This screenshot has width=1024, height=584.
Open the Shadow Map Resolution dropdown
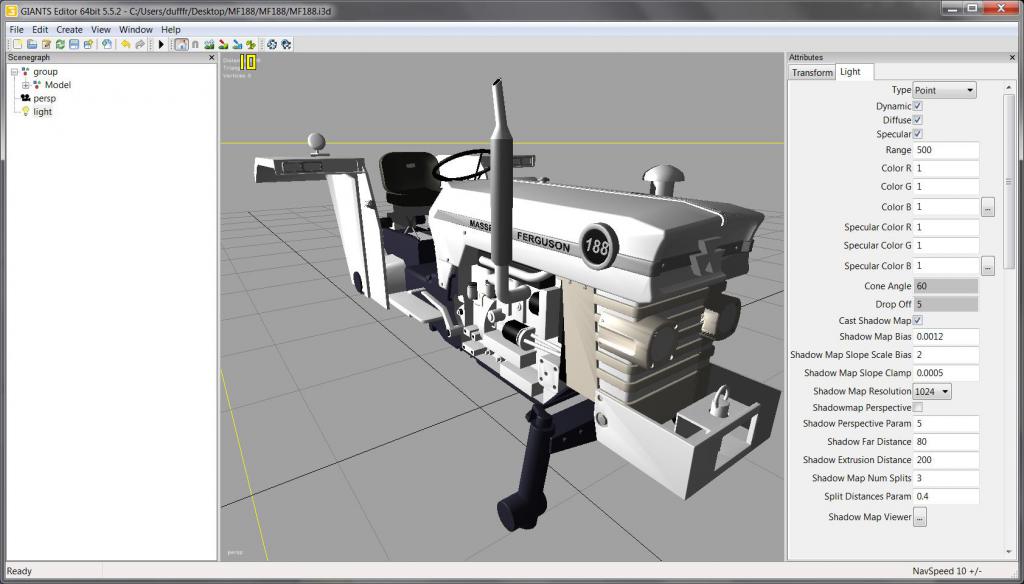pyautogui.click(x=932, y=391)
